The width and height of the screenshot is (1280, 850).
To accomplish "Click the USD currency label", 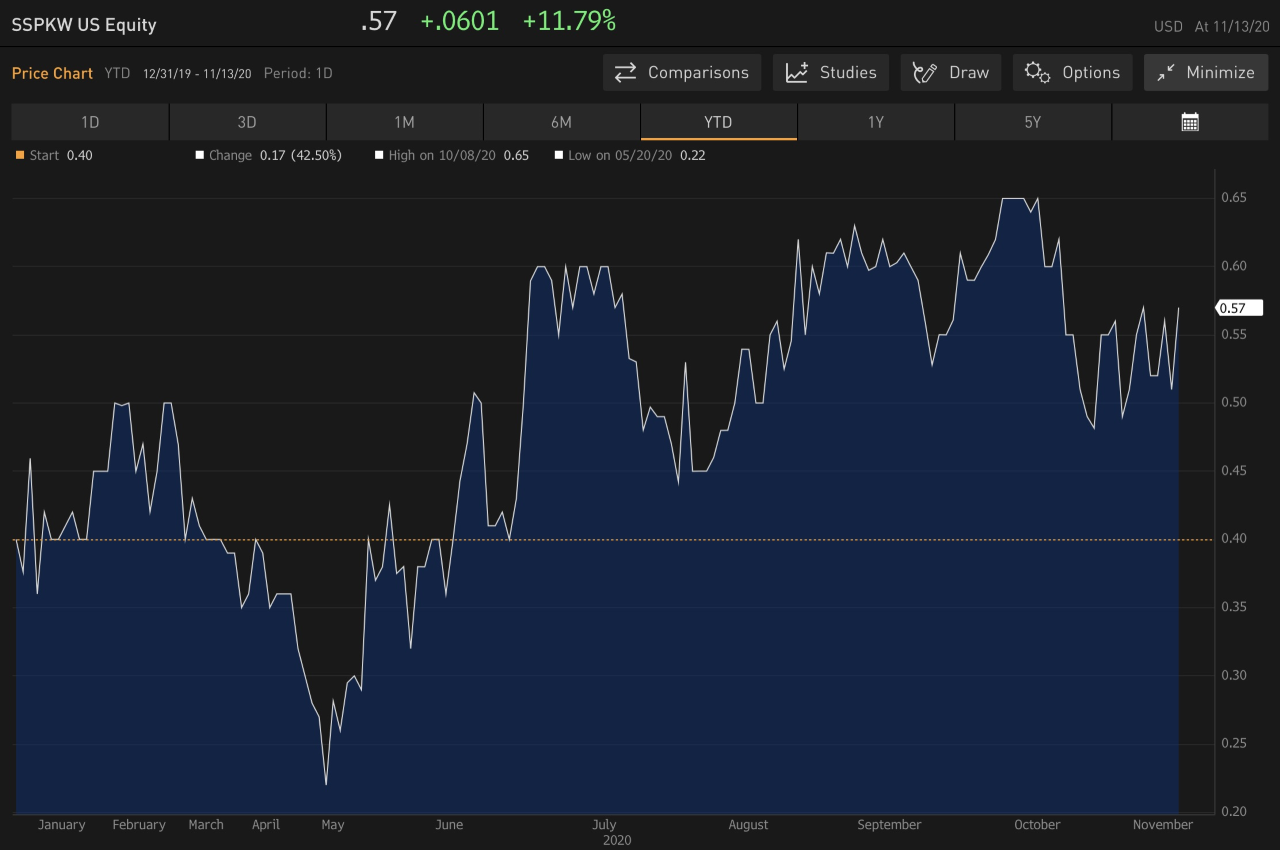I will click(x=1168, y=27).
